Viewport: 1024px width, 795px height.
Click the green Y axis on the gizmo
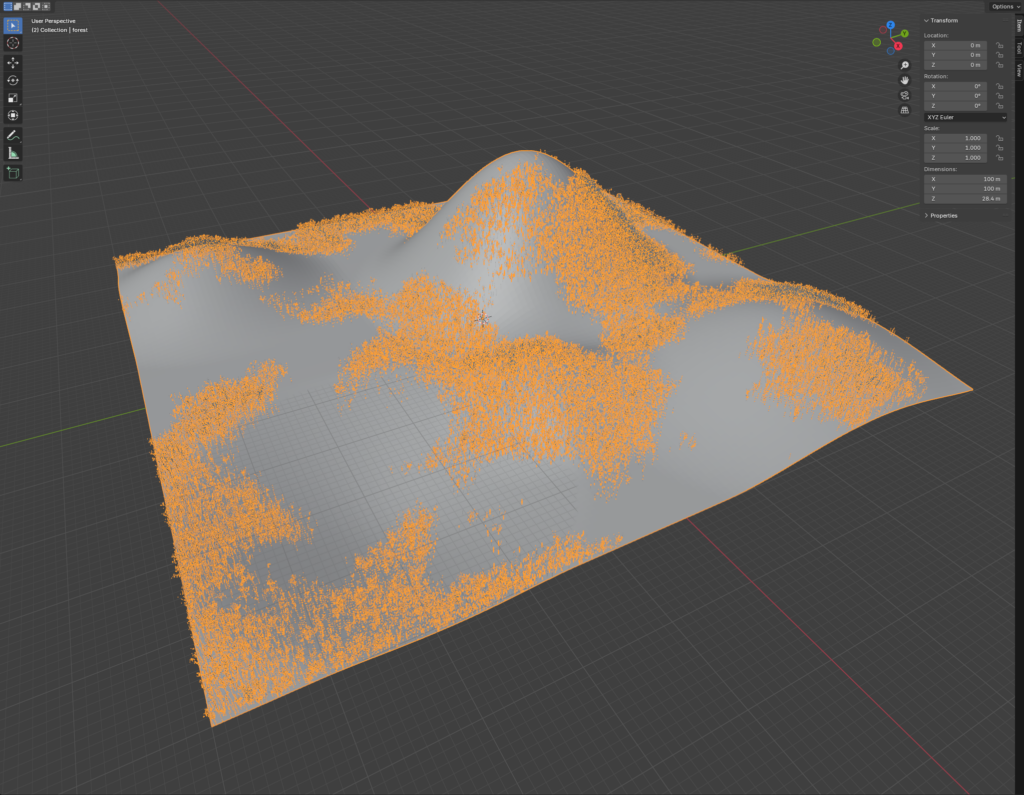coord(904,33)
